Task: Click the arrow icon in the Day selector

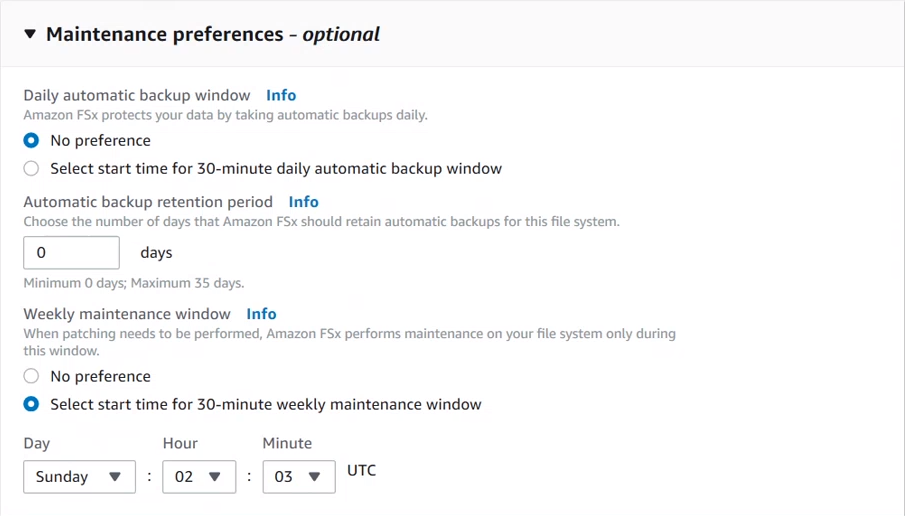Action: [x=115, y=477]
